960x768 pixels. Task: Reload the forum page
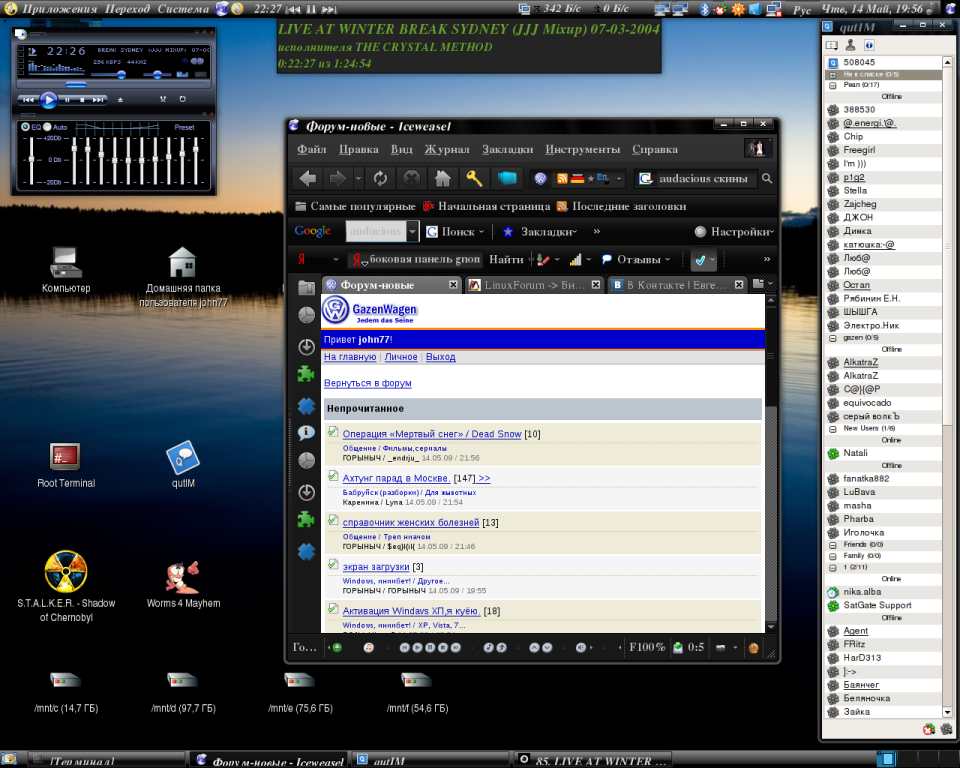380,179
